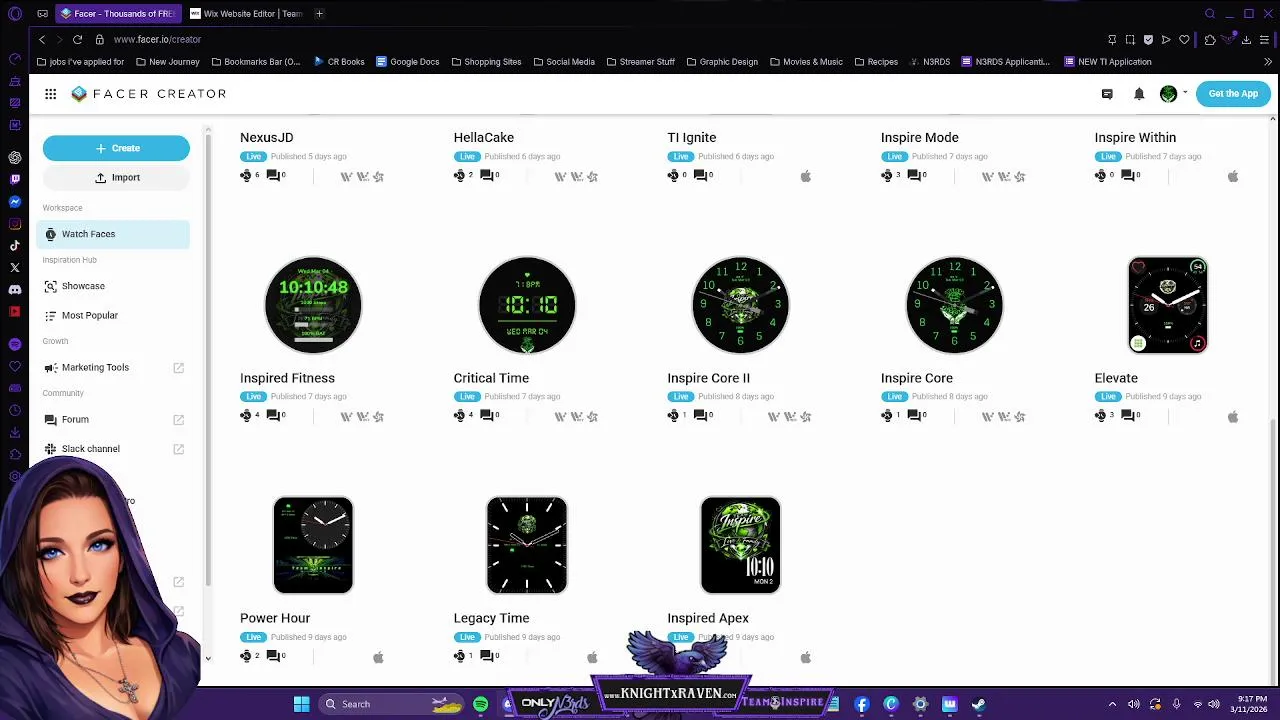Open the Slack channel link
Image resolution: width=1280 pixels, height=720 pixels.
pyautogui.click(x=90, y=448)
